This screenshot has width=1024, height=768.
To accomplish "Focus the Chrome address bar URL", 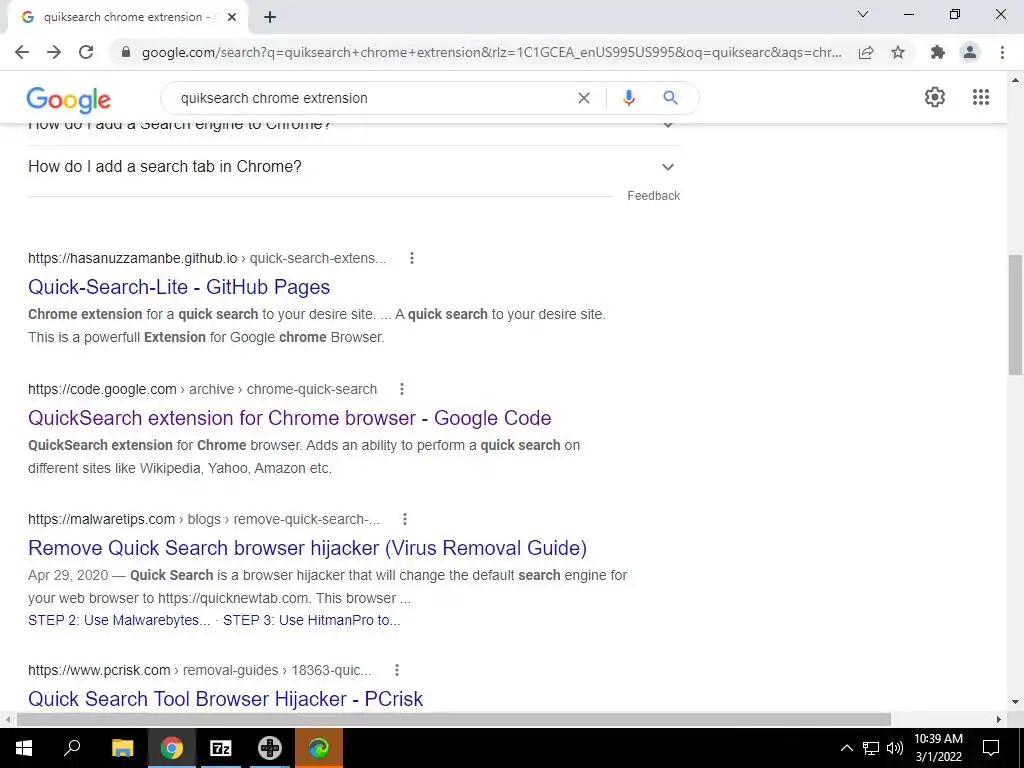I will point(492,52).
